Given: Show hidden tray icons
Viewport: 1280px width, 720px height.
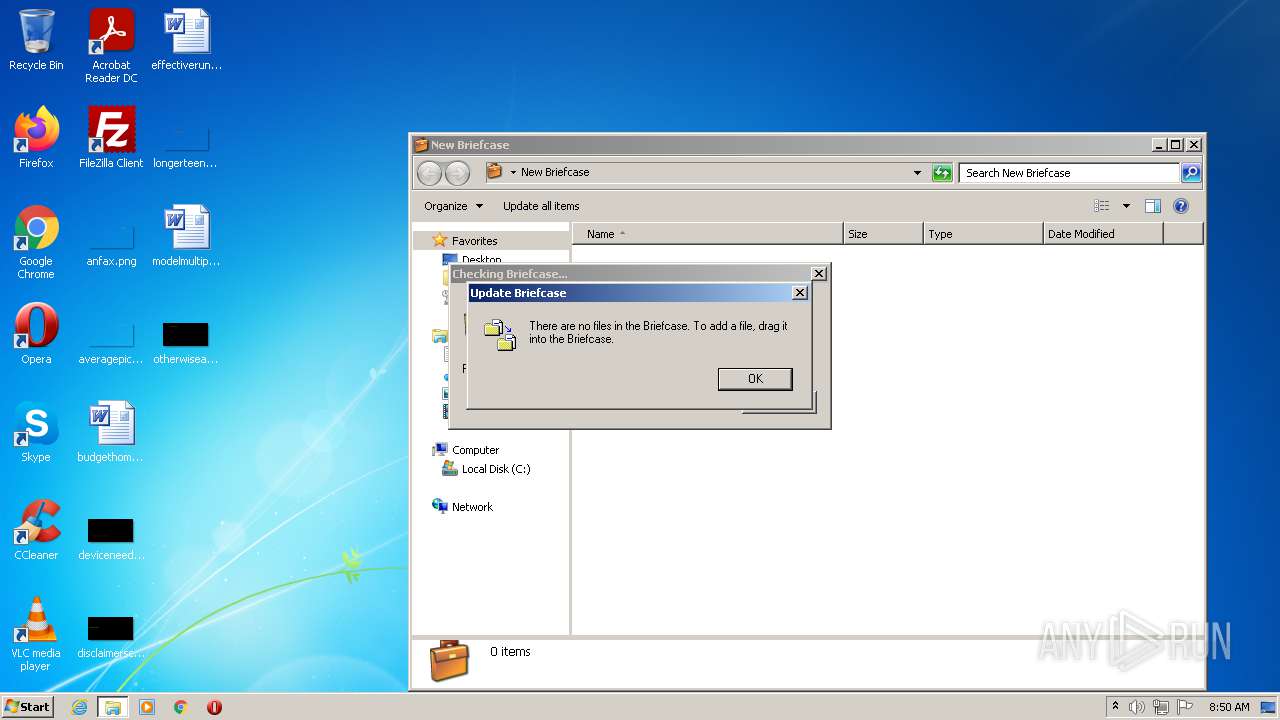Looking at the screenshot, I should pos(1115,707).
